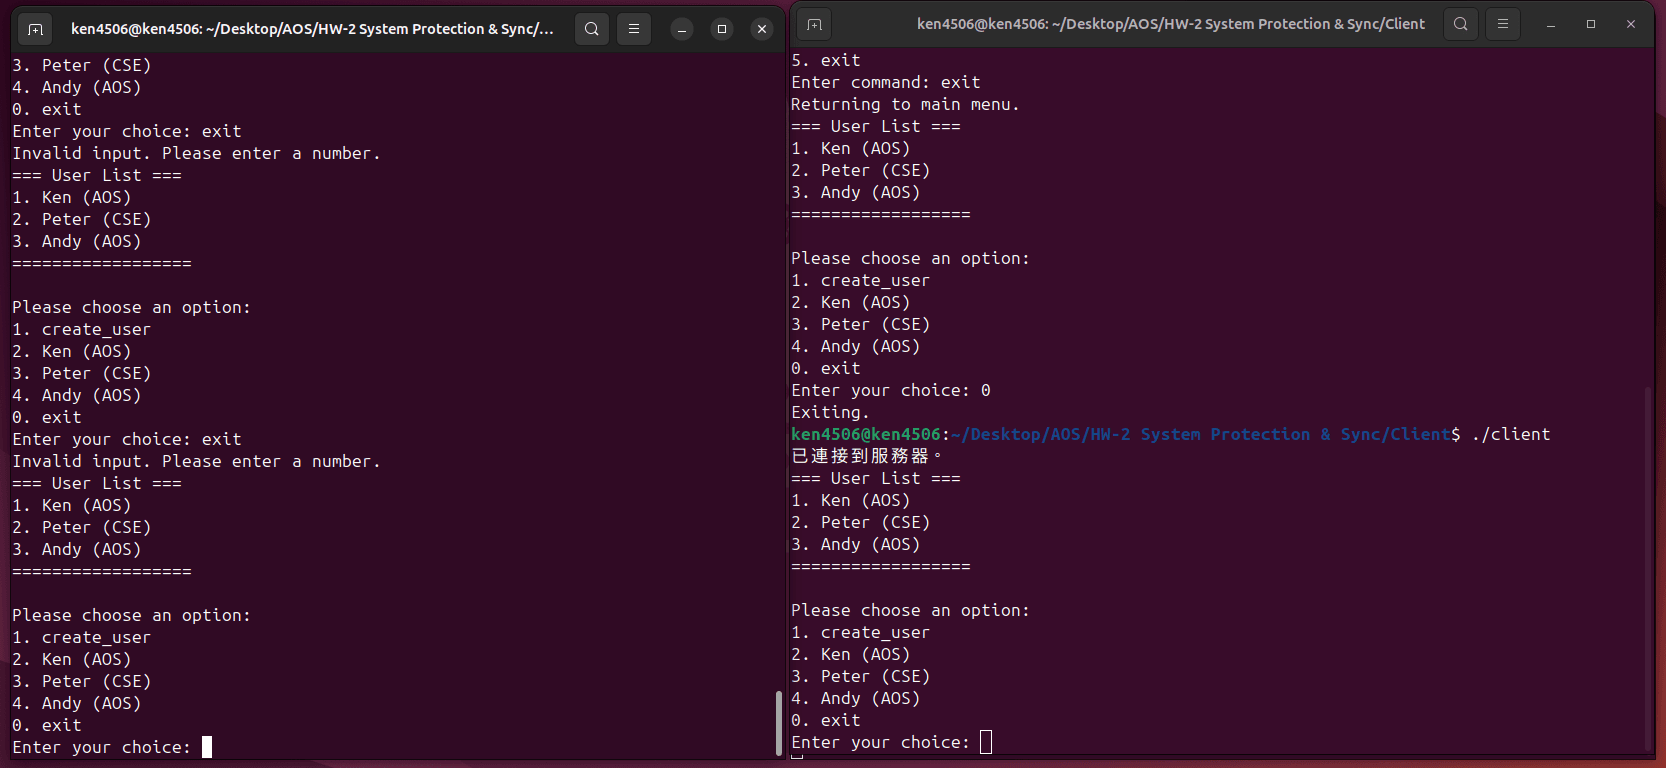1666x768 pixels.
Task: Click the left terminal title bar text
Action: coord(312,29)
